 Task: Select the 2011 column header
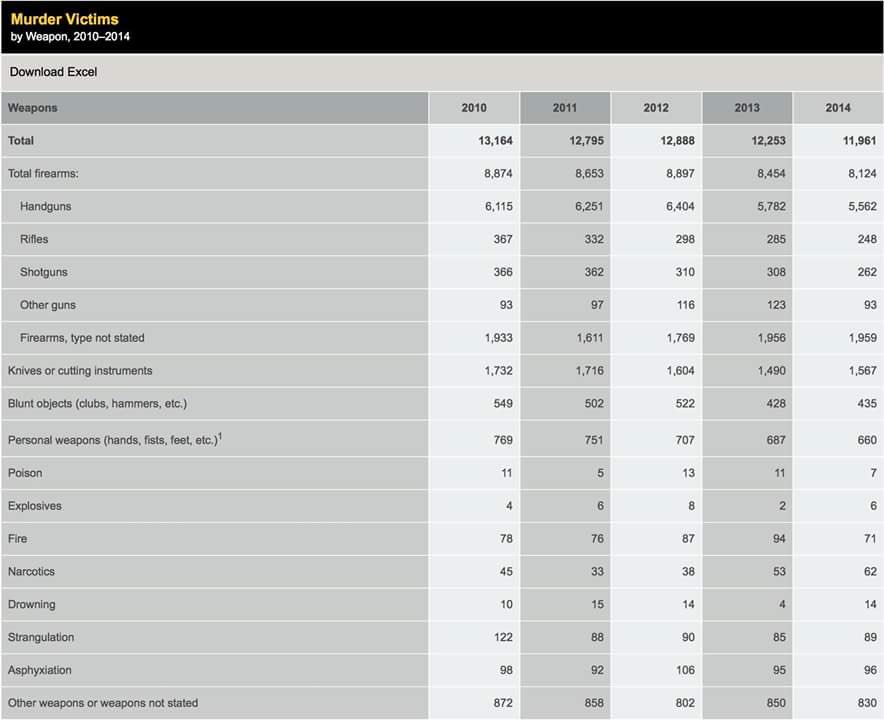point(565,108)
